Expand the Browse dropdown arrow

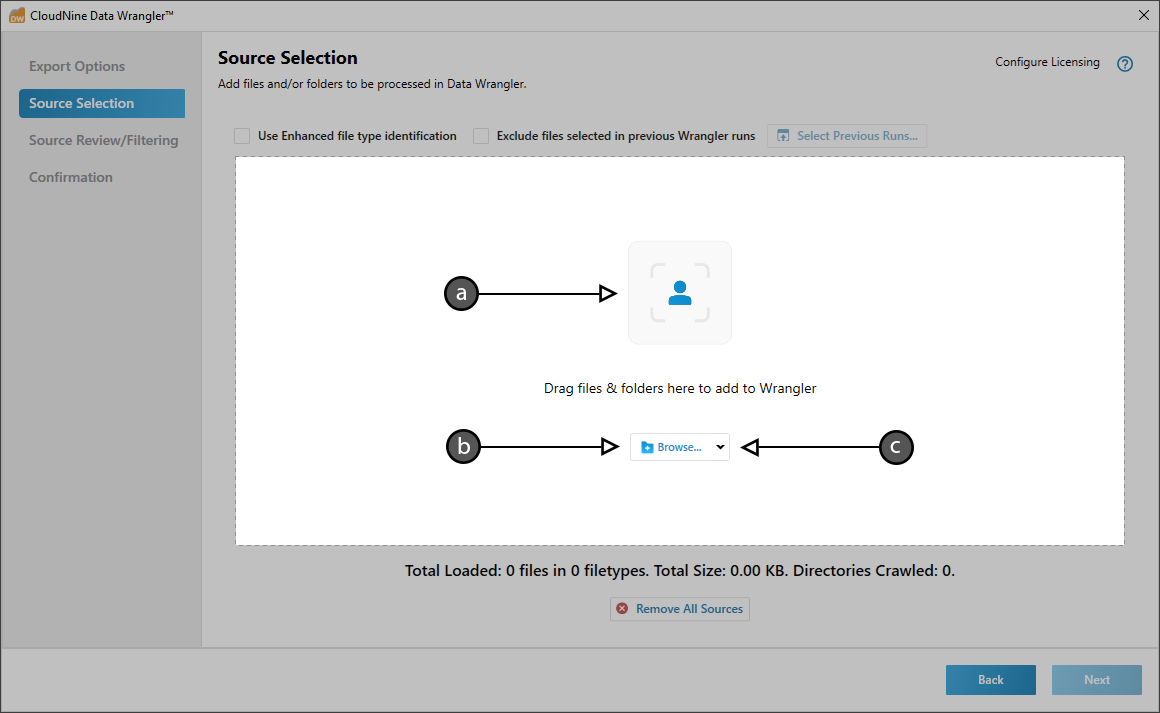click(720, 447)
